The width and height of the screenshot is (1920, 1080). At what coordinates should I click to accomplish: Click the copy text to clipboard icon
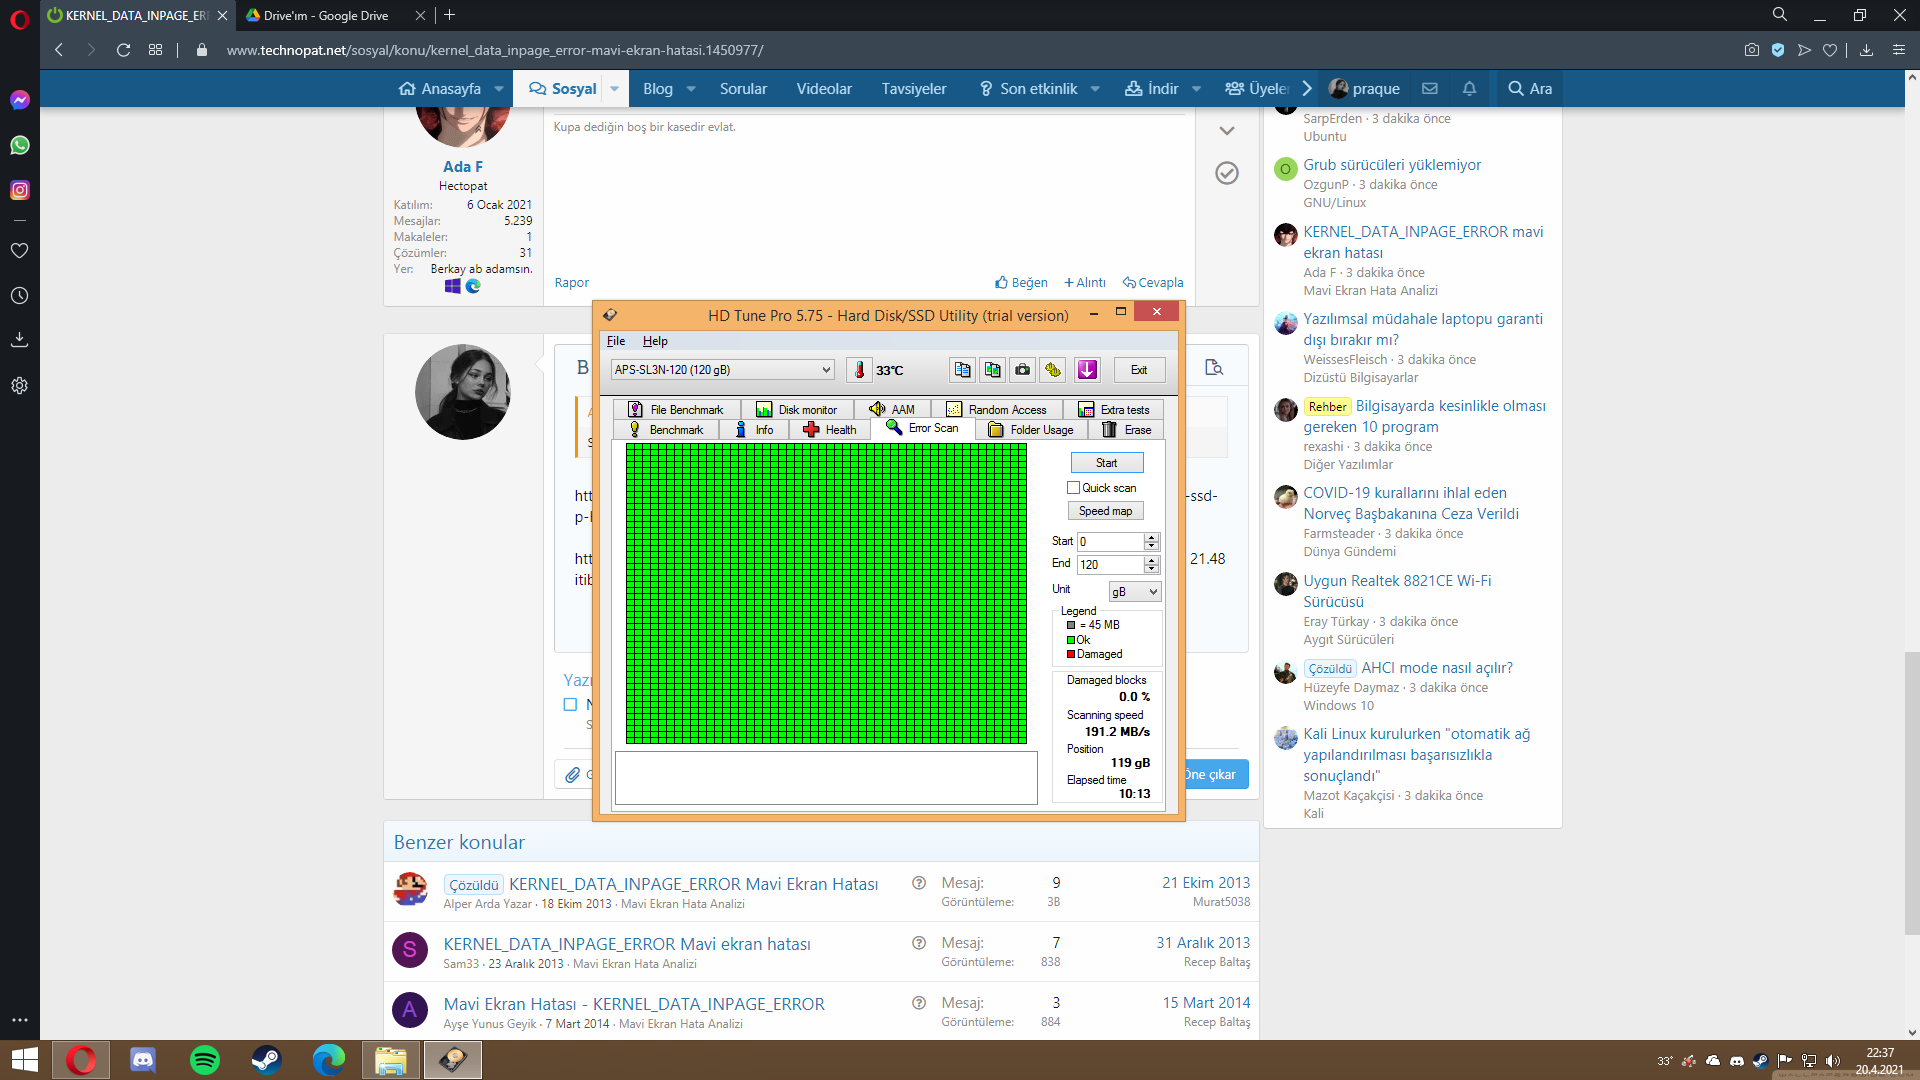pyautogui.click(x=962, y=370)
